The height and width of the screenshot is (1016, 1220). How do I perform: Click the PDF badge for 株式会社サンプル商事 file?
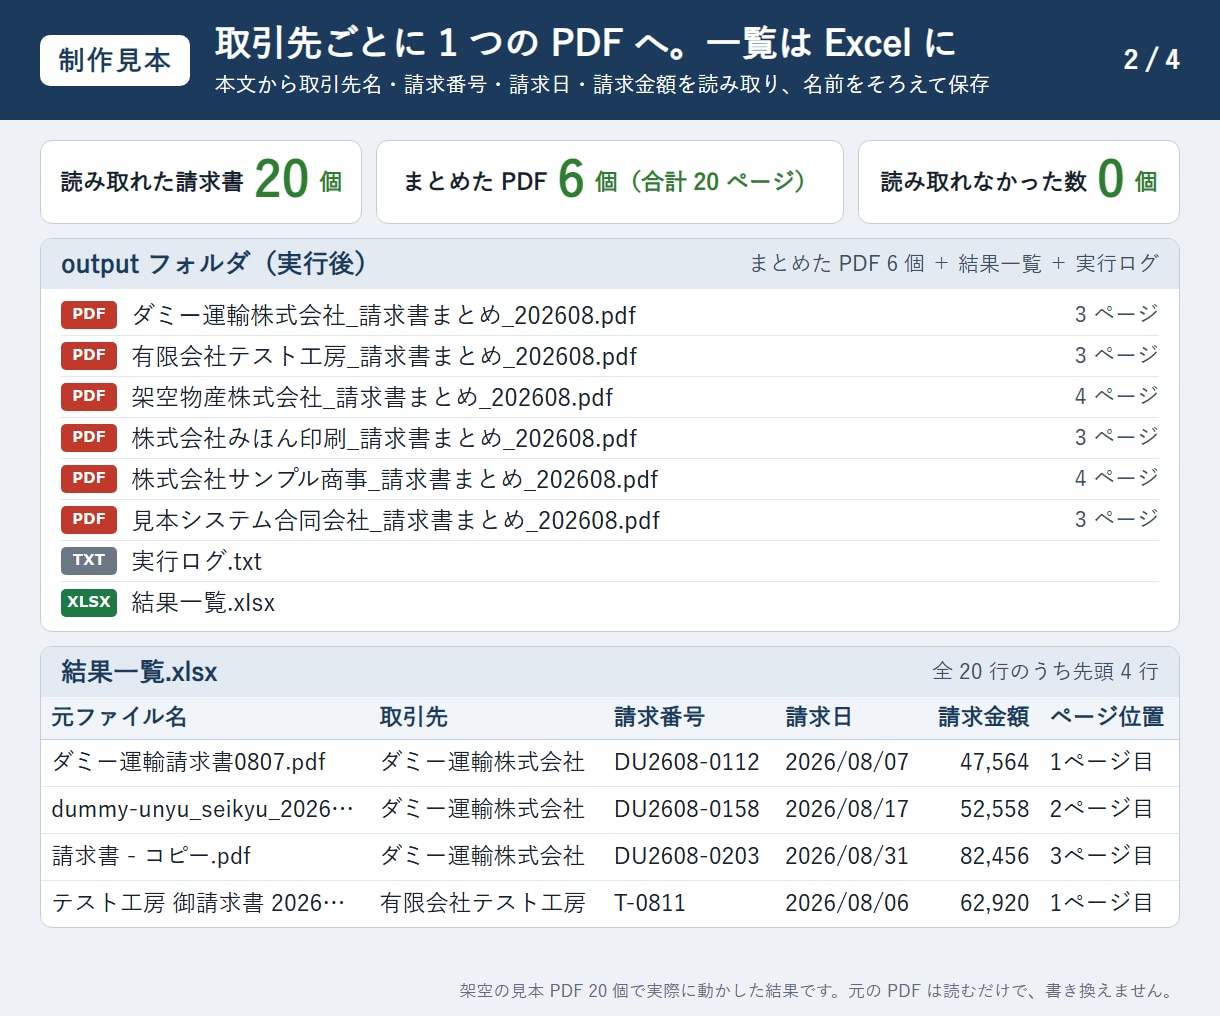coord(89,479)
